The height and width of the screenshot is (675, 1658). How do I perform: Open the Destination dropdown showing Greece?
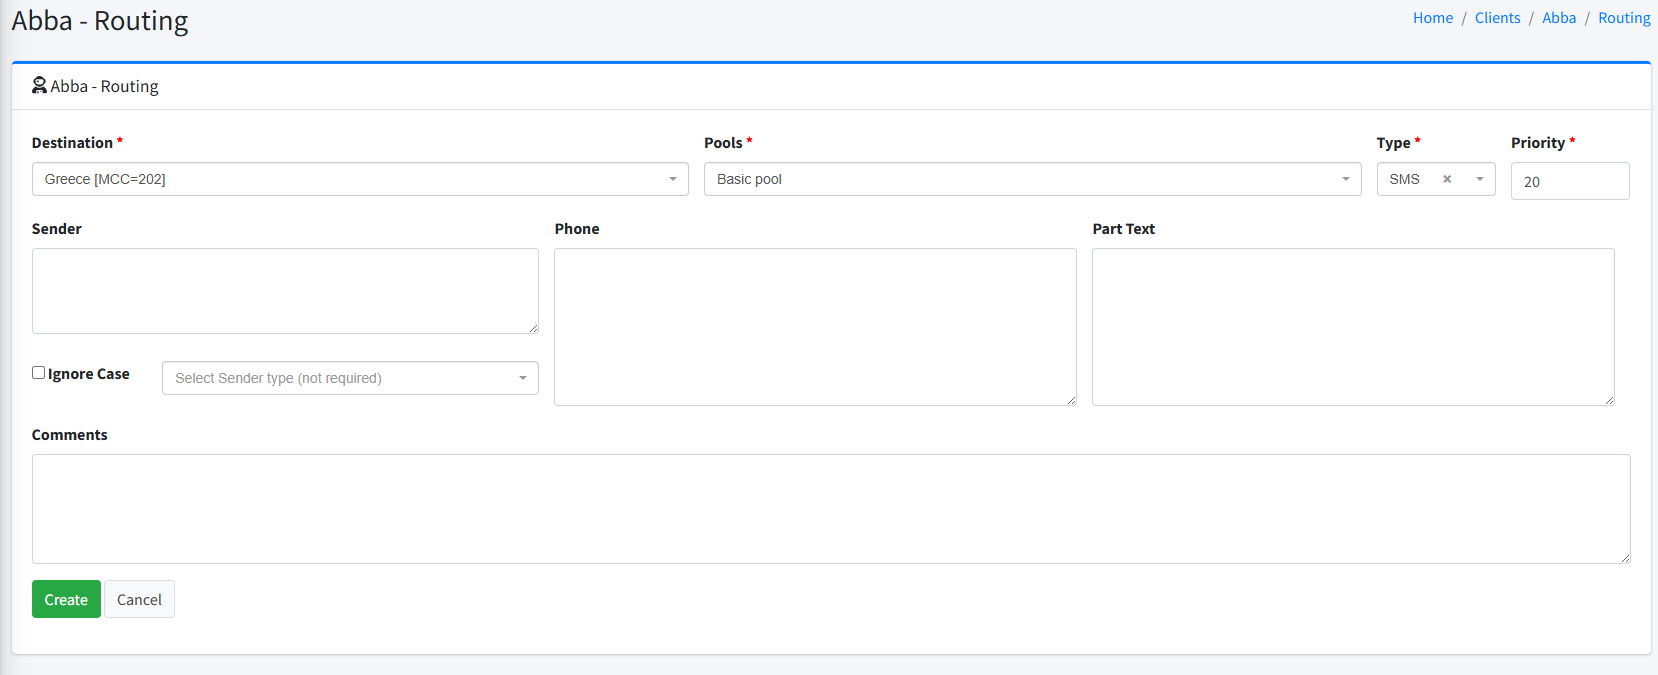pos(360,179)
